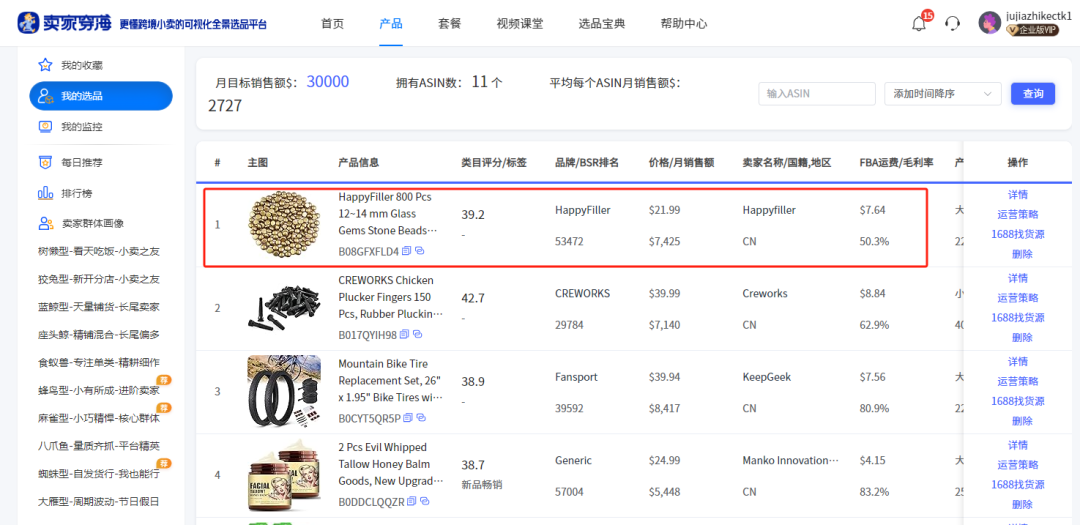Screen dimensions: 1080x525
Task: Click link icon next to B0DDCLQQZR
Action: 425,501
